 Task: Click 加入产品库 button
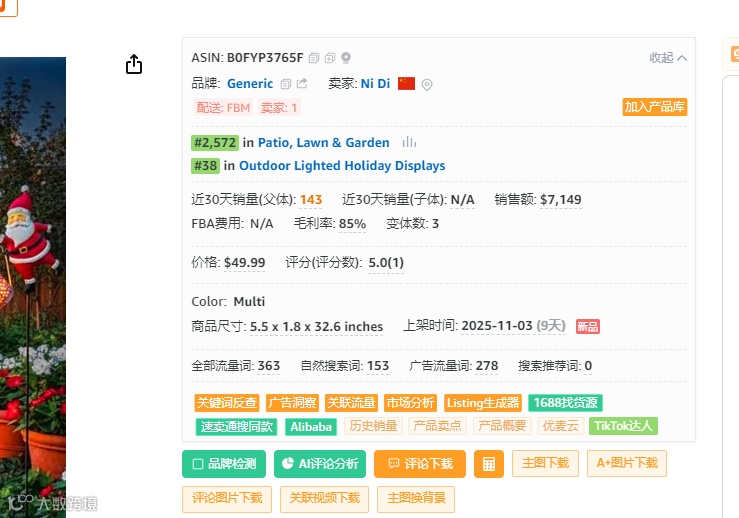click(x=655, y=107)
